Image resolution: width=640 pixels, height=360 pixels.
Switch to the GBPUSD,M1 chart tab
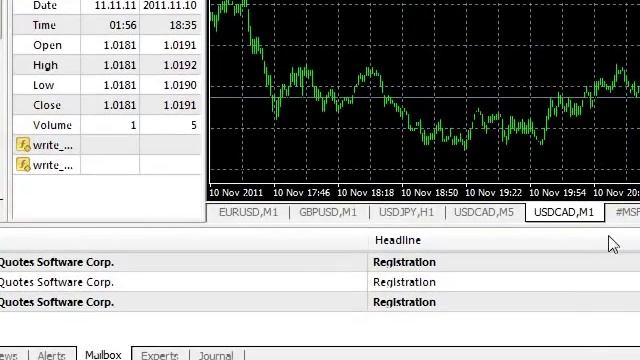point(328,212)
